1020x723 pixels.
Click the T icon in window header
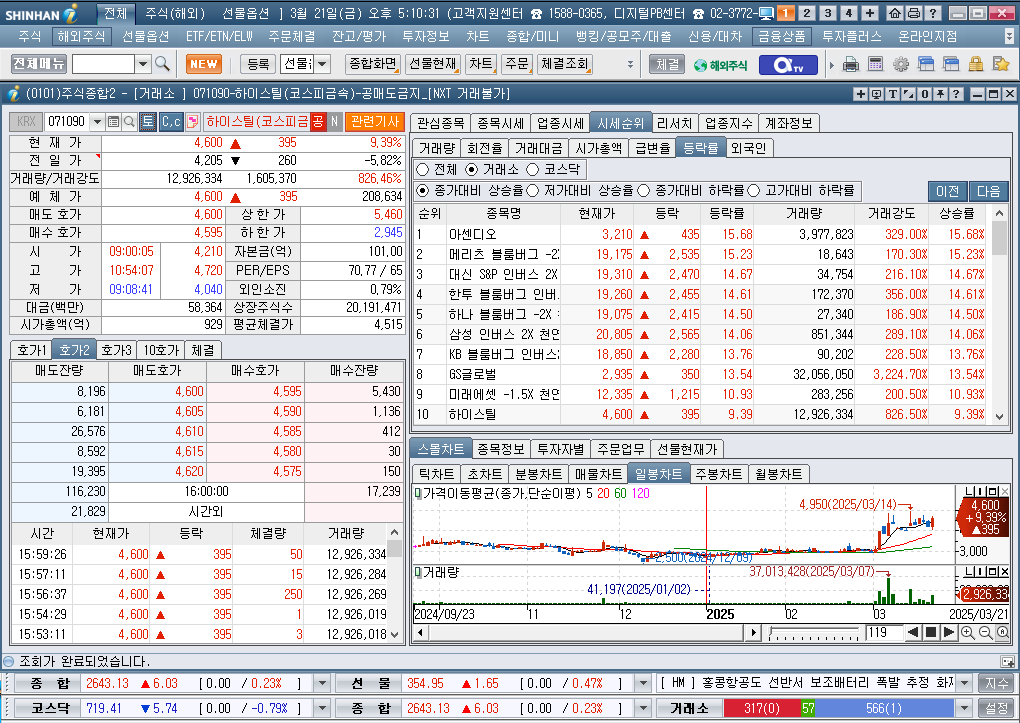[892, 94]
